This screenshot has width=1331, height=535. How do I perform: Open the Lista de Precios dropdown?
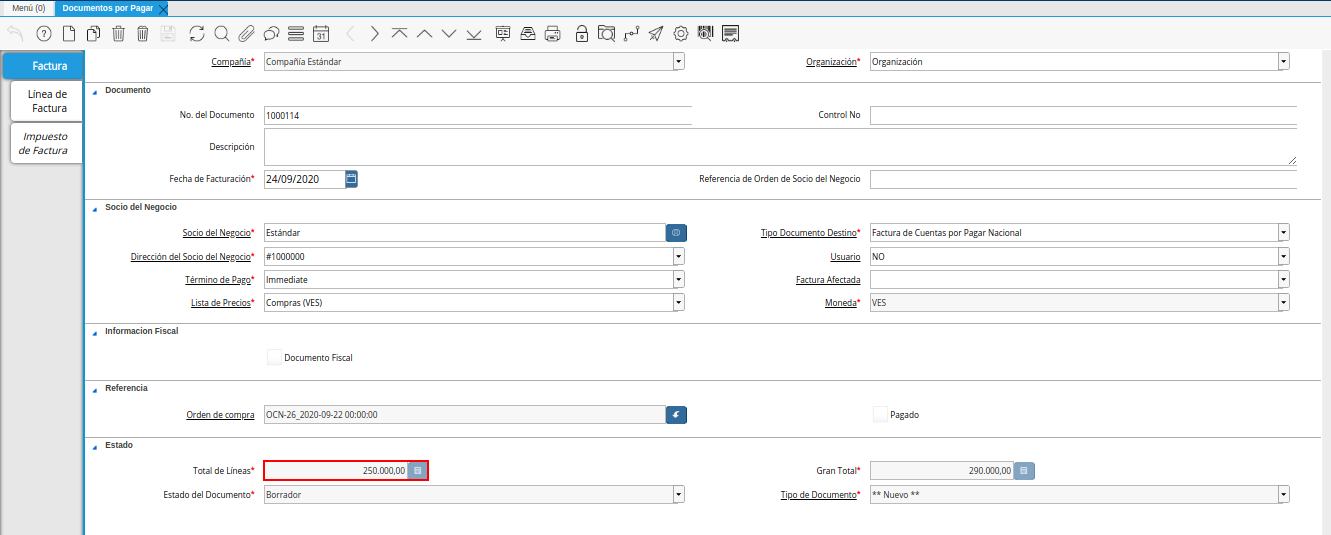pyautogui.click(x=678, y=302)
